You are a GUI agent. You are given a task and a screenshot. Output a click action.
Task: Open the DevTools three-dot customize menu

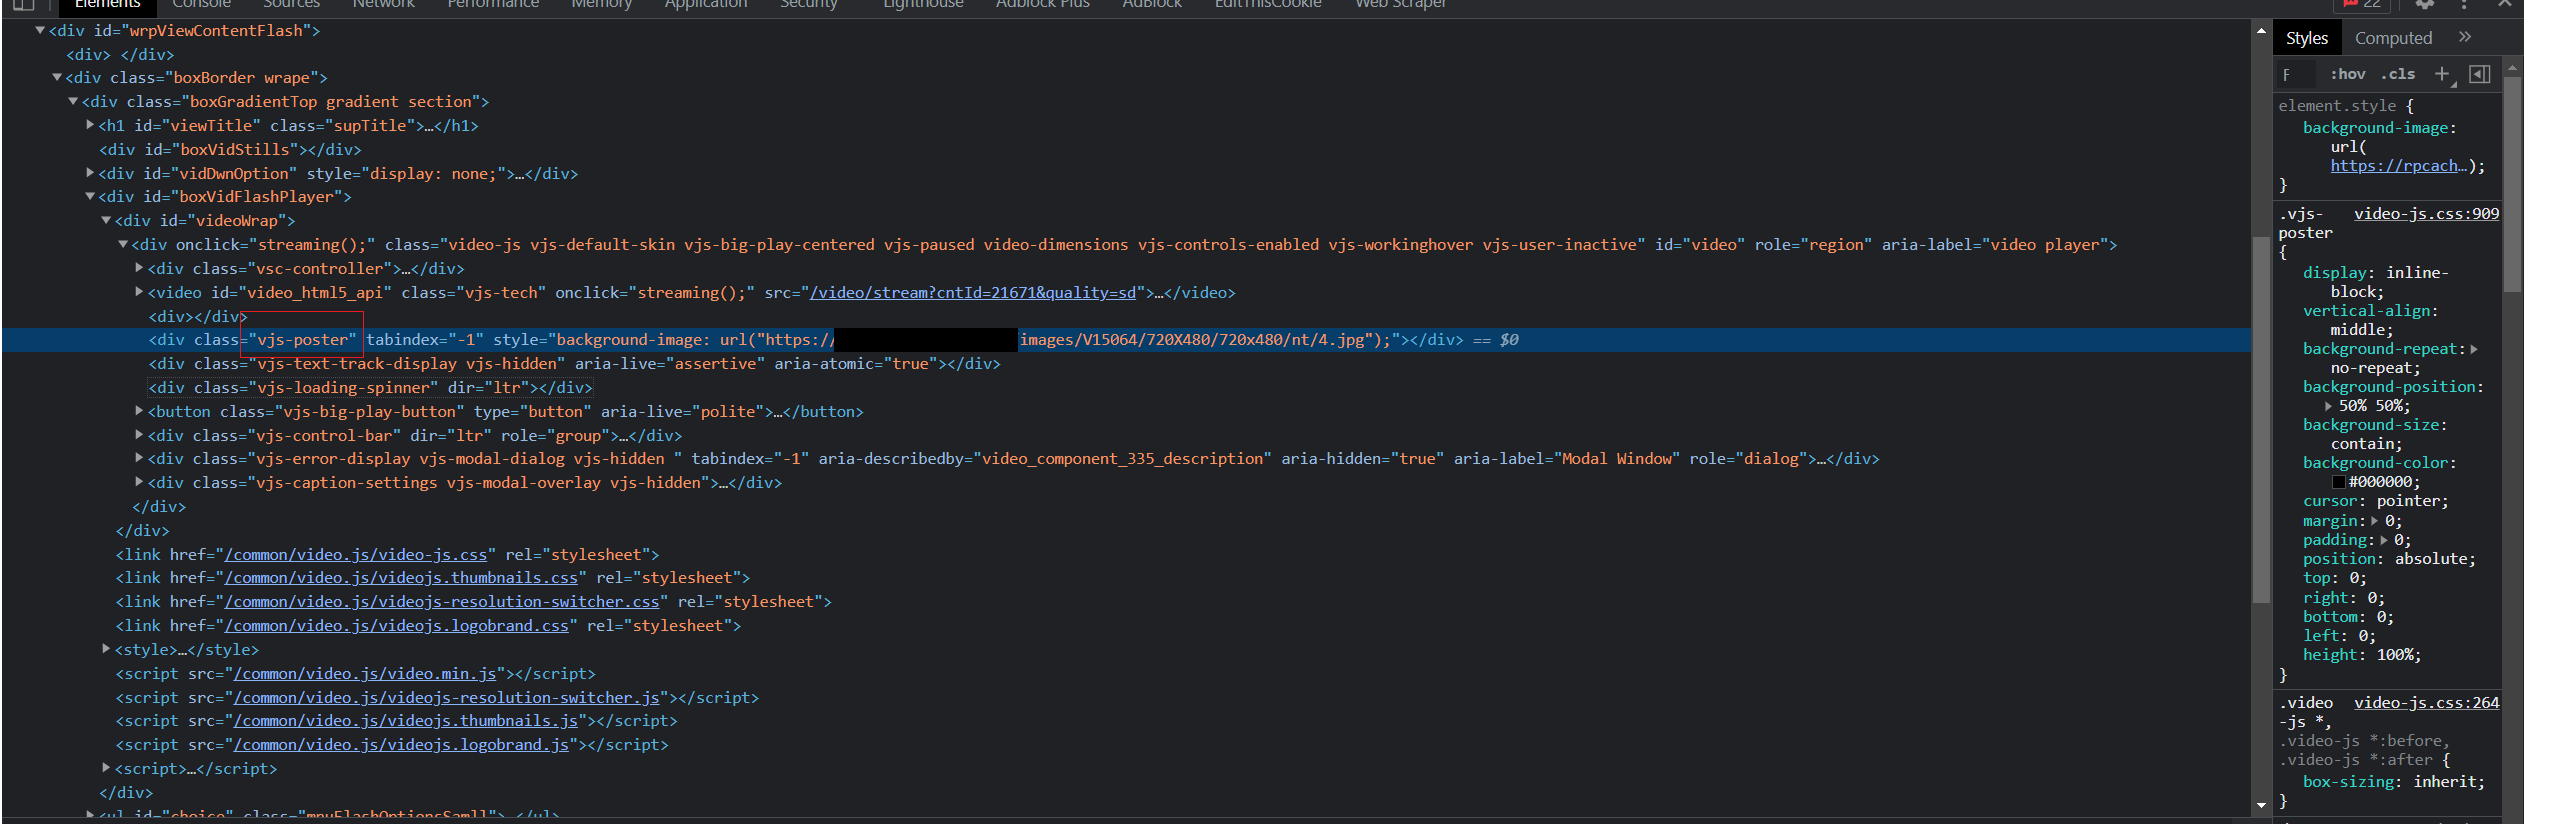point(2464,4)
